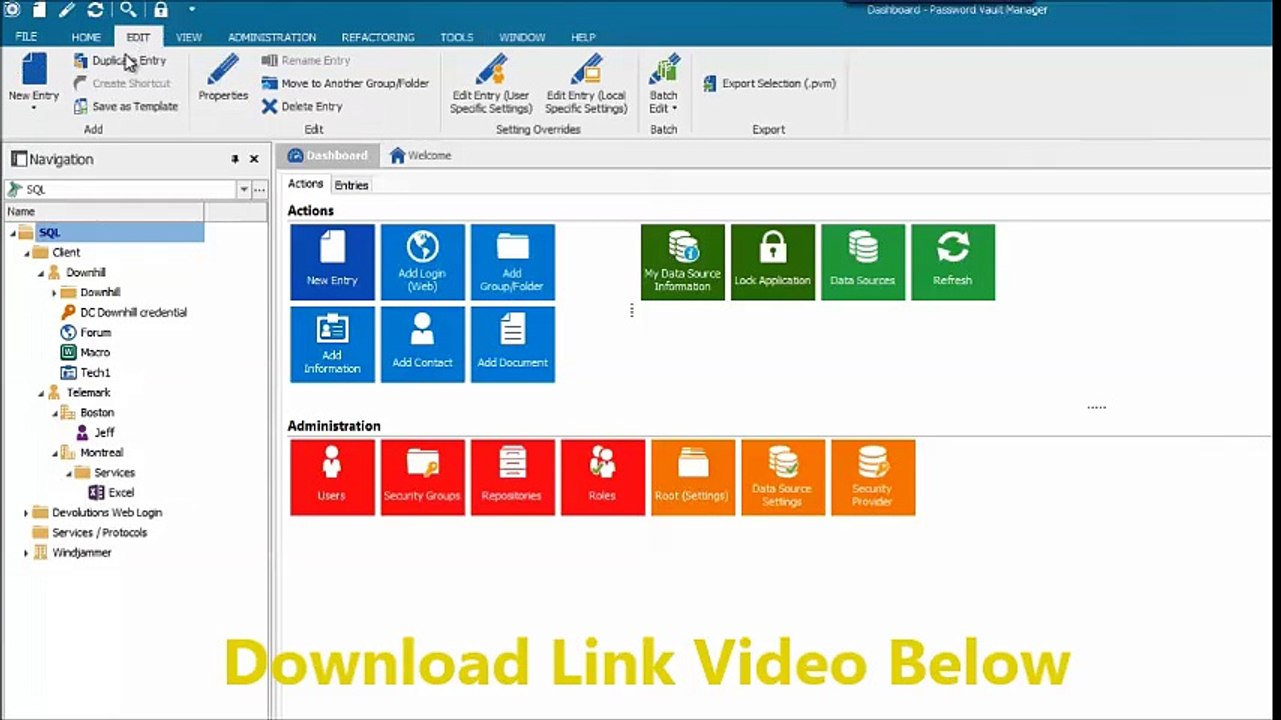Open the Data Source Settings tile
This screenshot has width=1281, height=720.
point(782,478)
